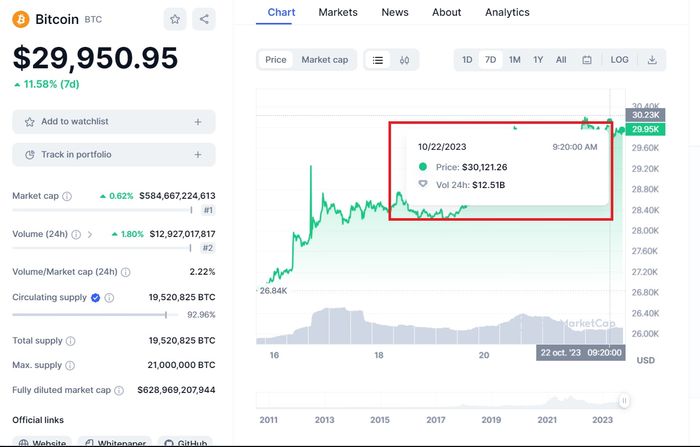Click the share icon near Bitcoin title
Screen dimensions: 700x447
(x=204, y=19)
